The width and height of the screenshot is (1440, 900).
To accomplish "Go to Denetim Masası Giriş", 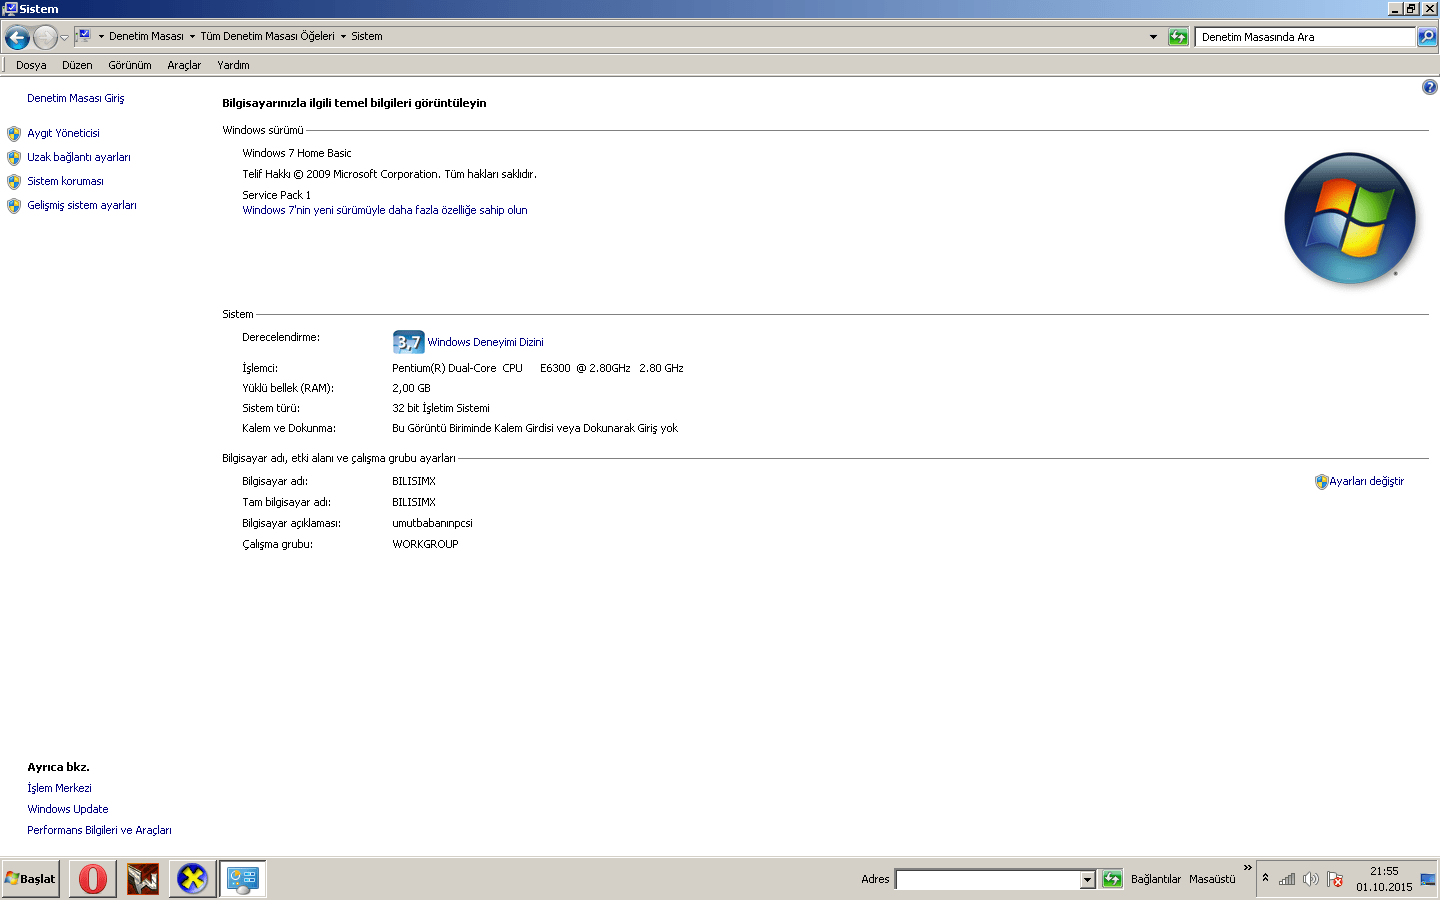I will click(x=76, y=98).
